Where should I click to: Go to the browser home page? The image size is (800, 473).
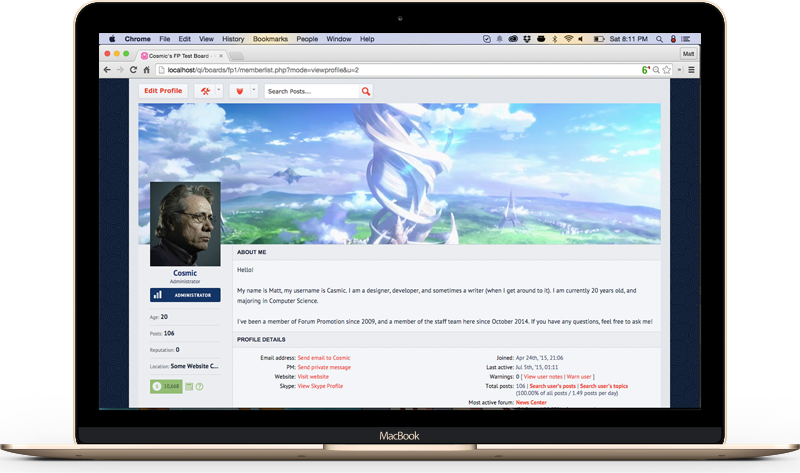[x=146, y=70]
